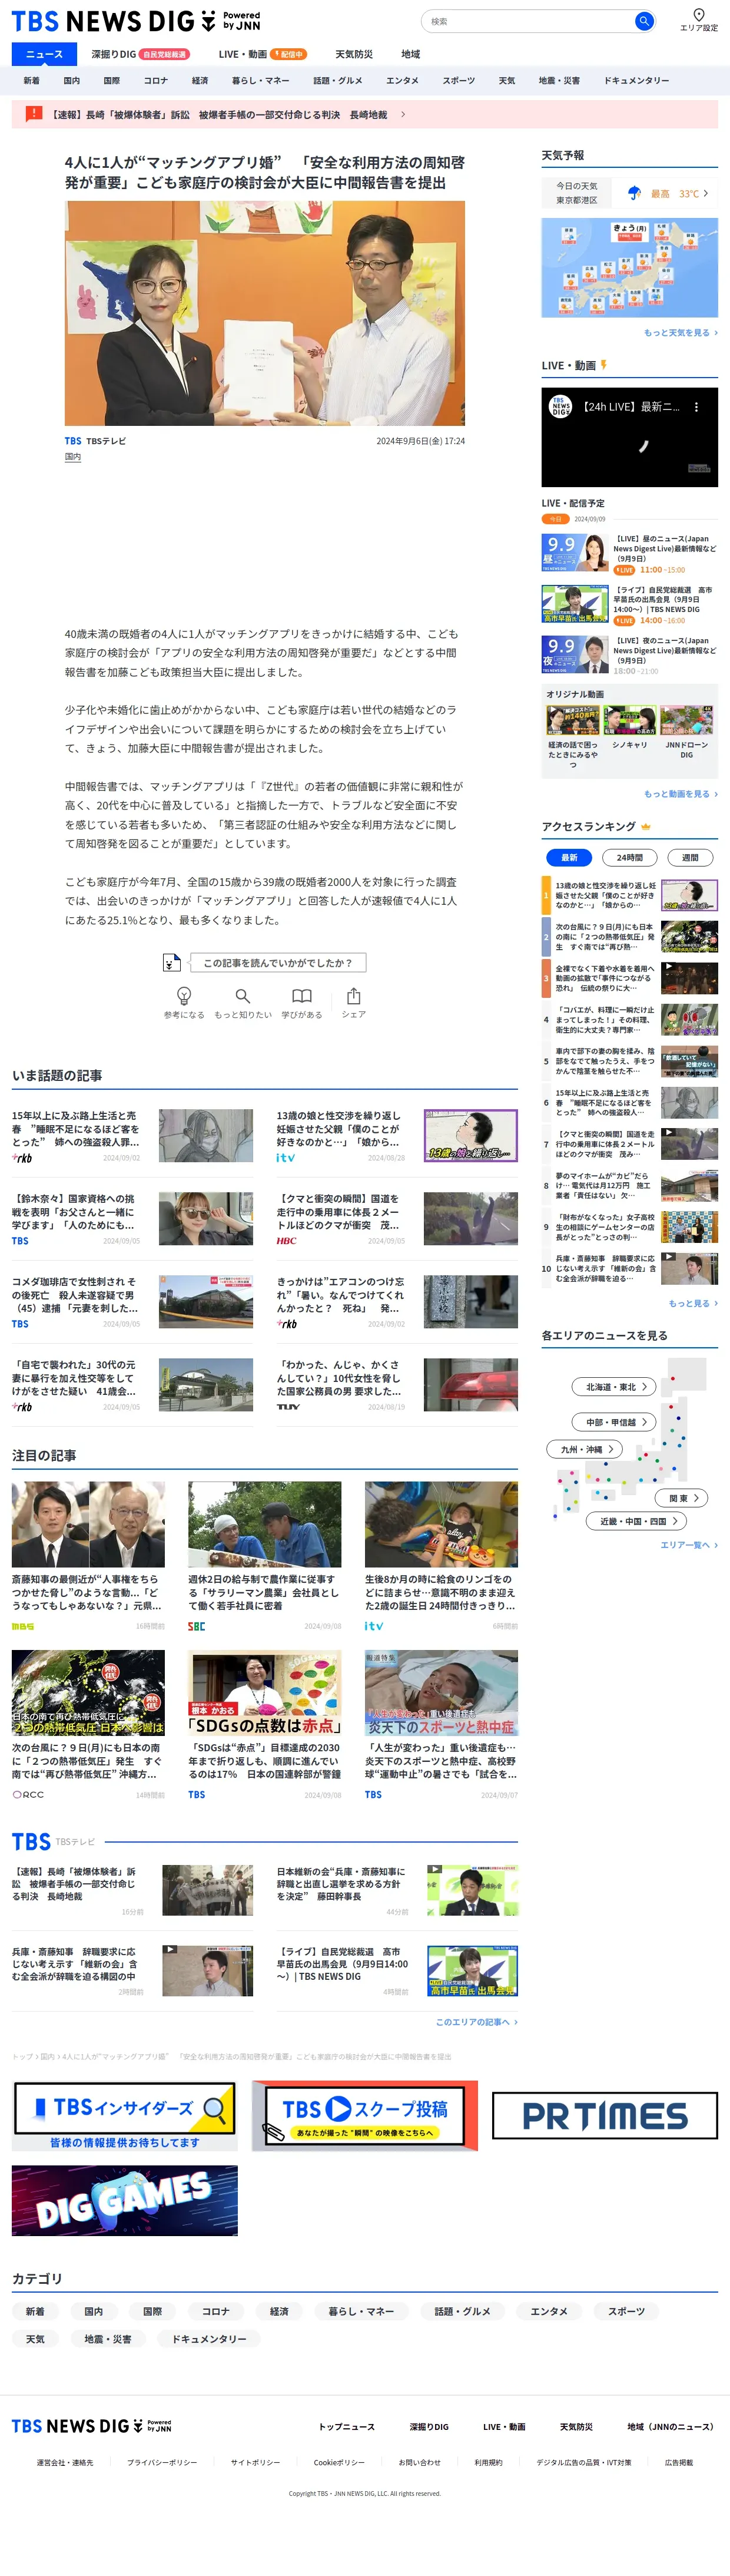The width and height of the screenshot is (730, 2576).
Task: Click the TBSインサイダーズ banner
Action: point(125,2116)
